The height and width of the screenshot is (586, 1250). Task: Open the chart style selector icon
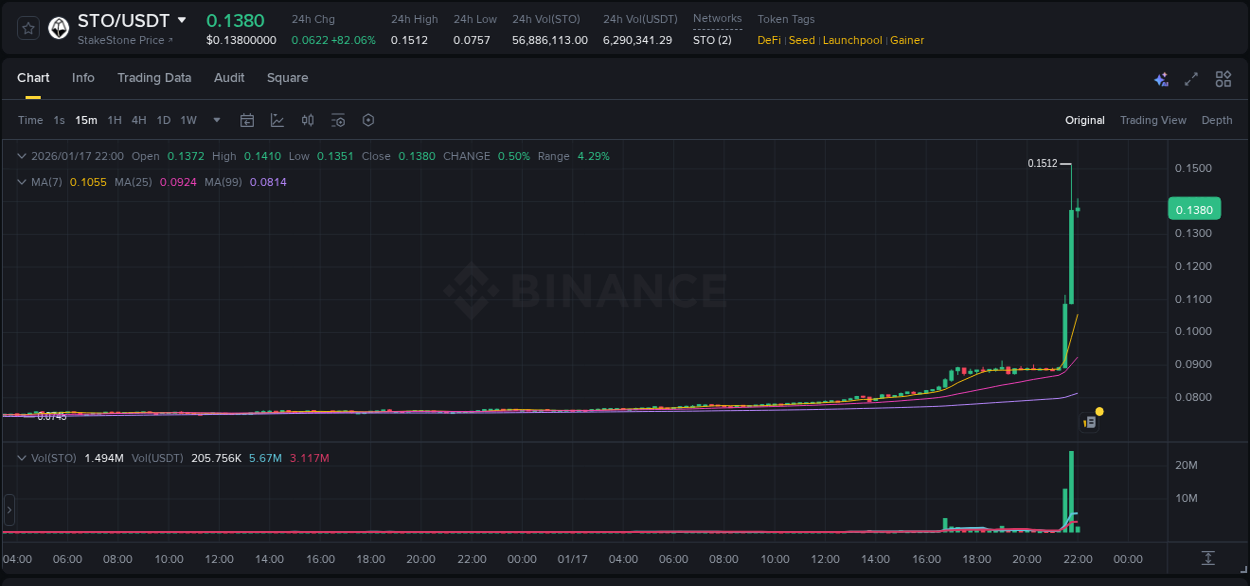click(x=277, y=120)
